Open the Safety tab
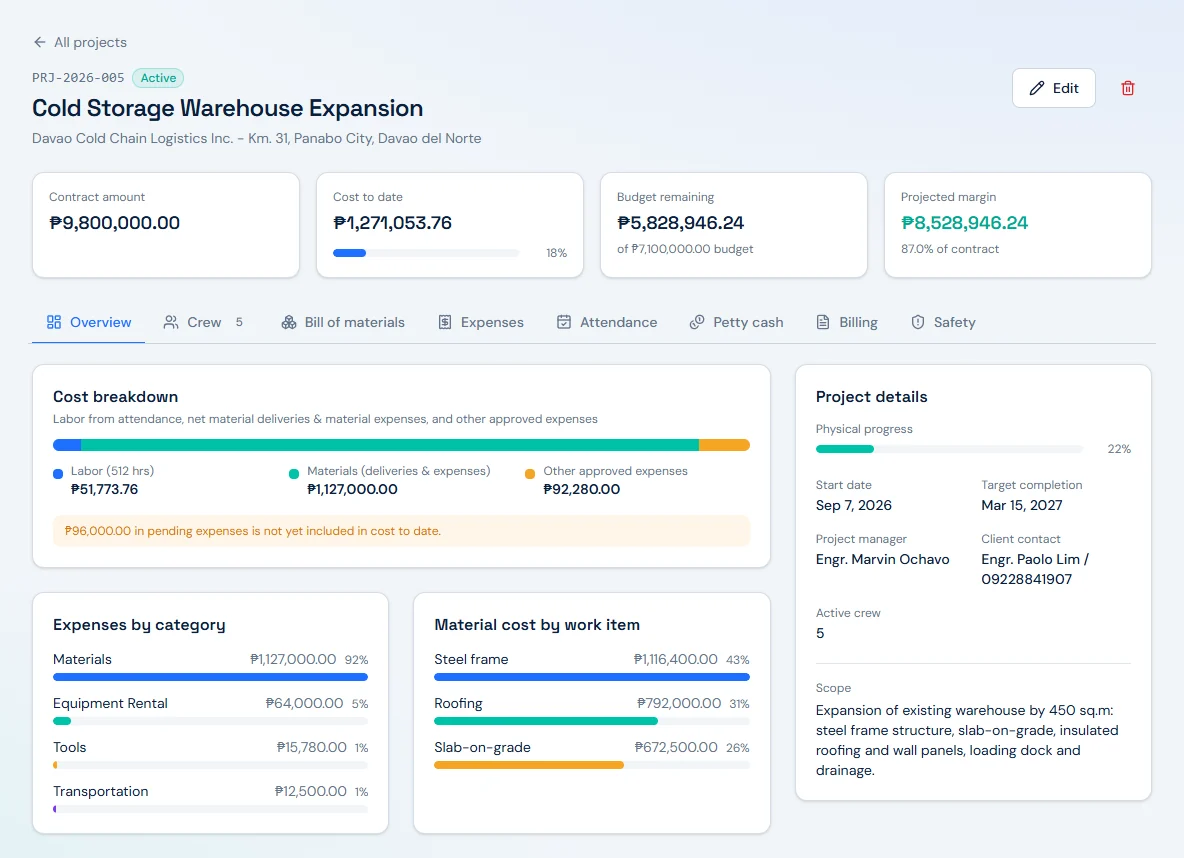 943,323
